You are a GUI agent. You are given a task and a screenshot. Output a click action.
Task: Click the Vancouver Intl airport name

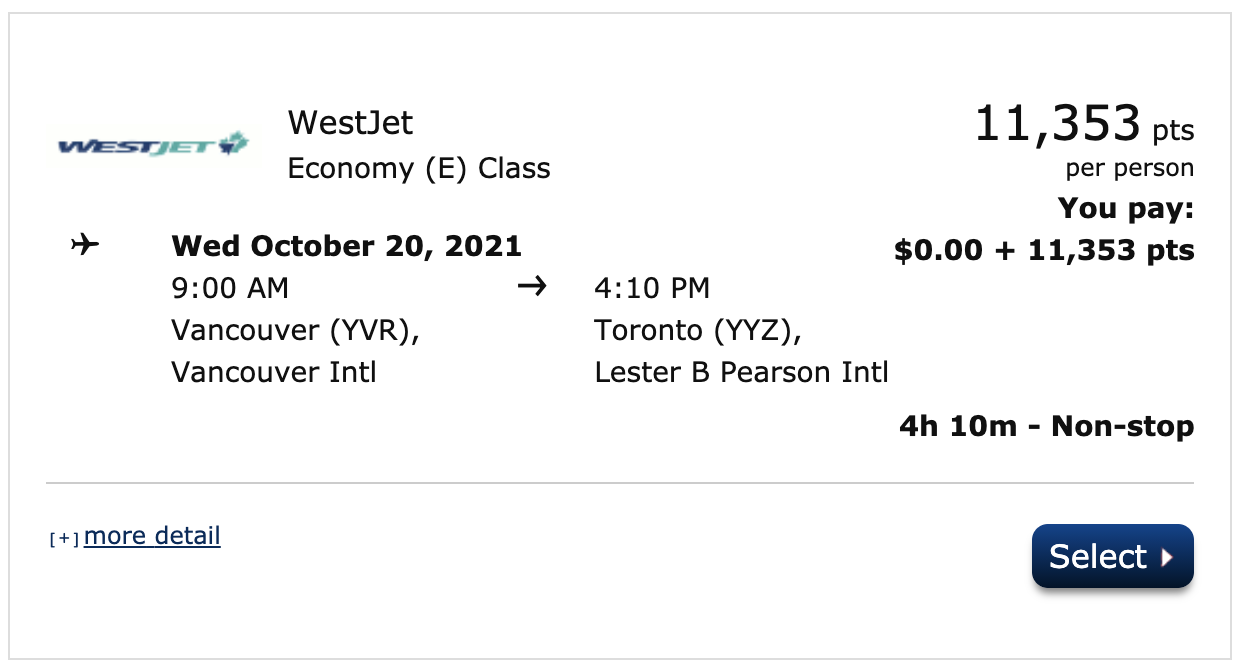coord(274,372)
